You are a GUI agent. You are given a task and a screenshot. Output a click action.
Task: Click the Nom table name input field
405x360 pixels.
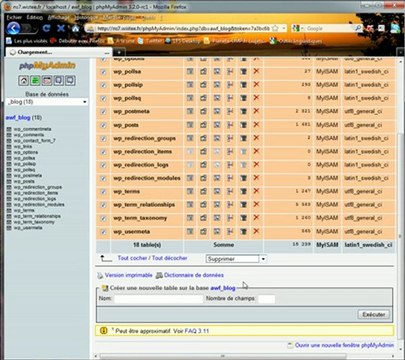click(x=158, y=299)
